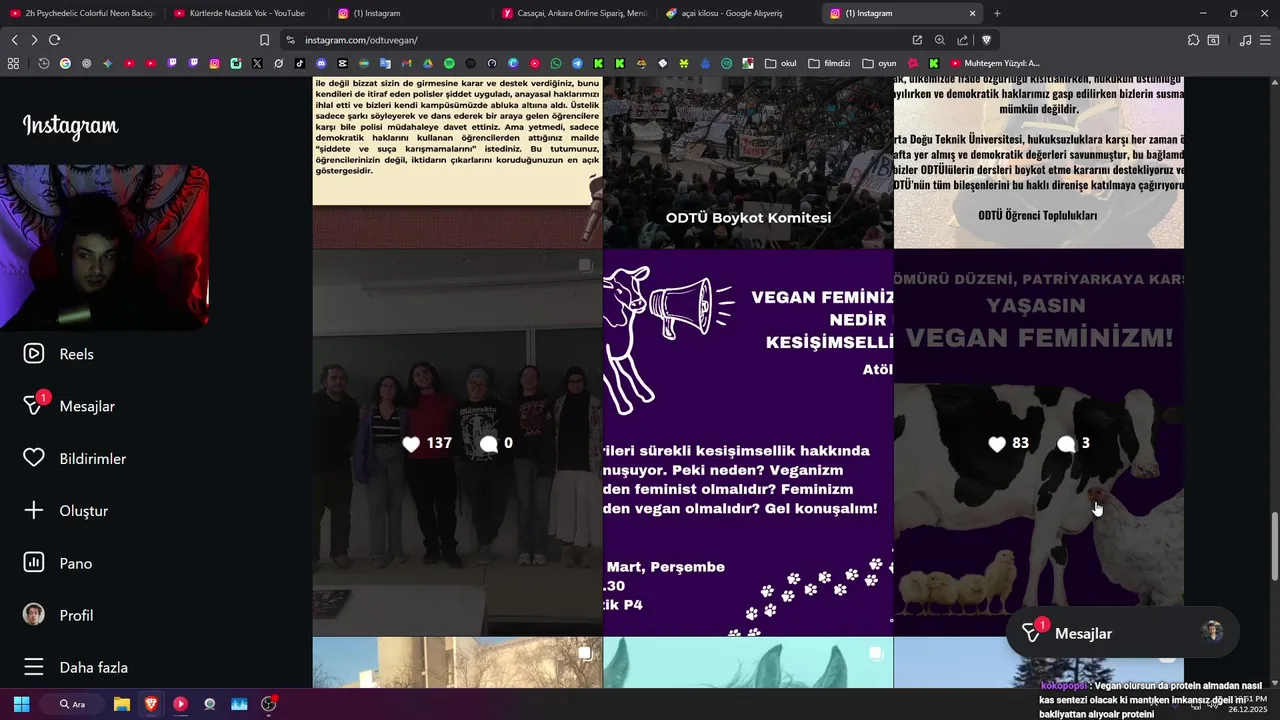Click the zoom magnifier in address bar
The image size is (1280, 720).
point(940,40)
